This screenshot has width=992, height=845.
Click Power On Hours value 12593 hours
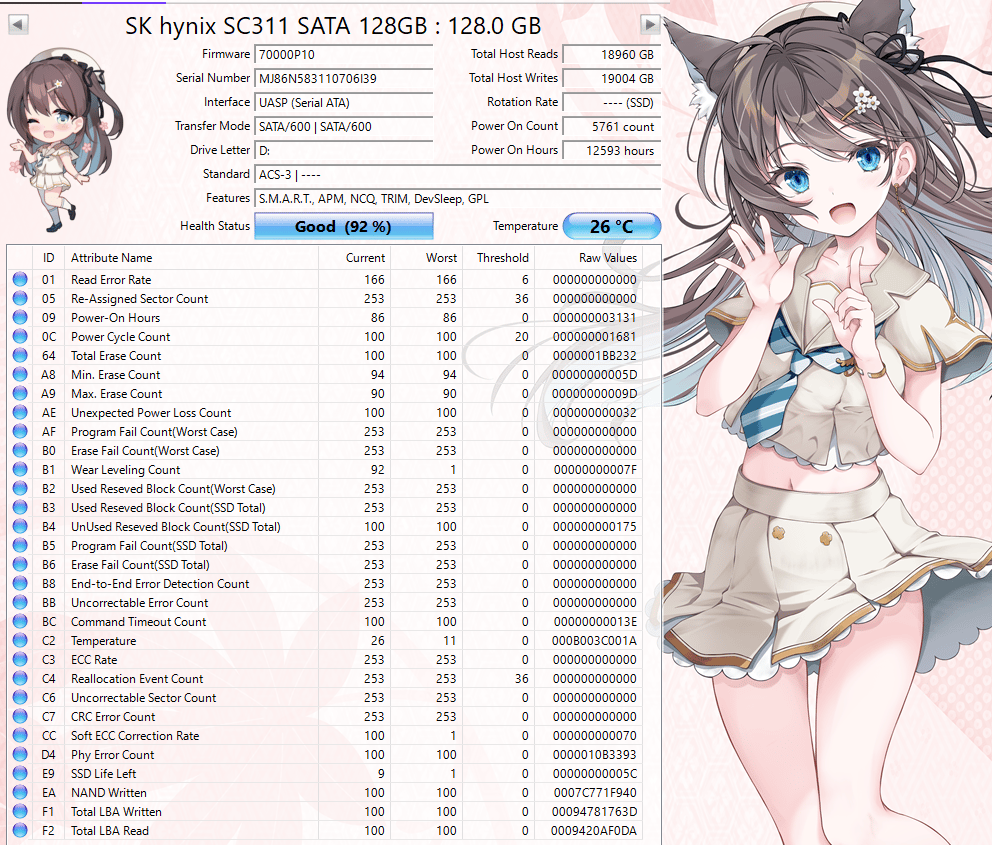tap(612, 151)
